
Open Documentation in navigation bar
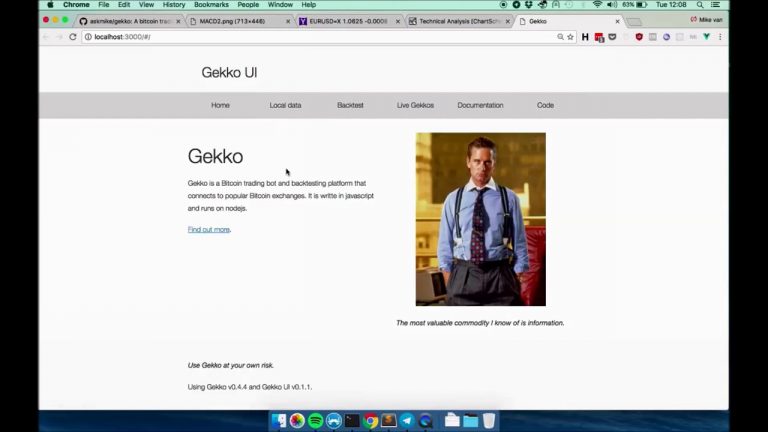(x=480, y=105)
